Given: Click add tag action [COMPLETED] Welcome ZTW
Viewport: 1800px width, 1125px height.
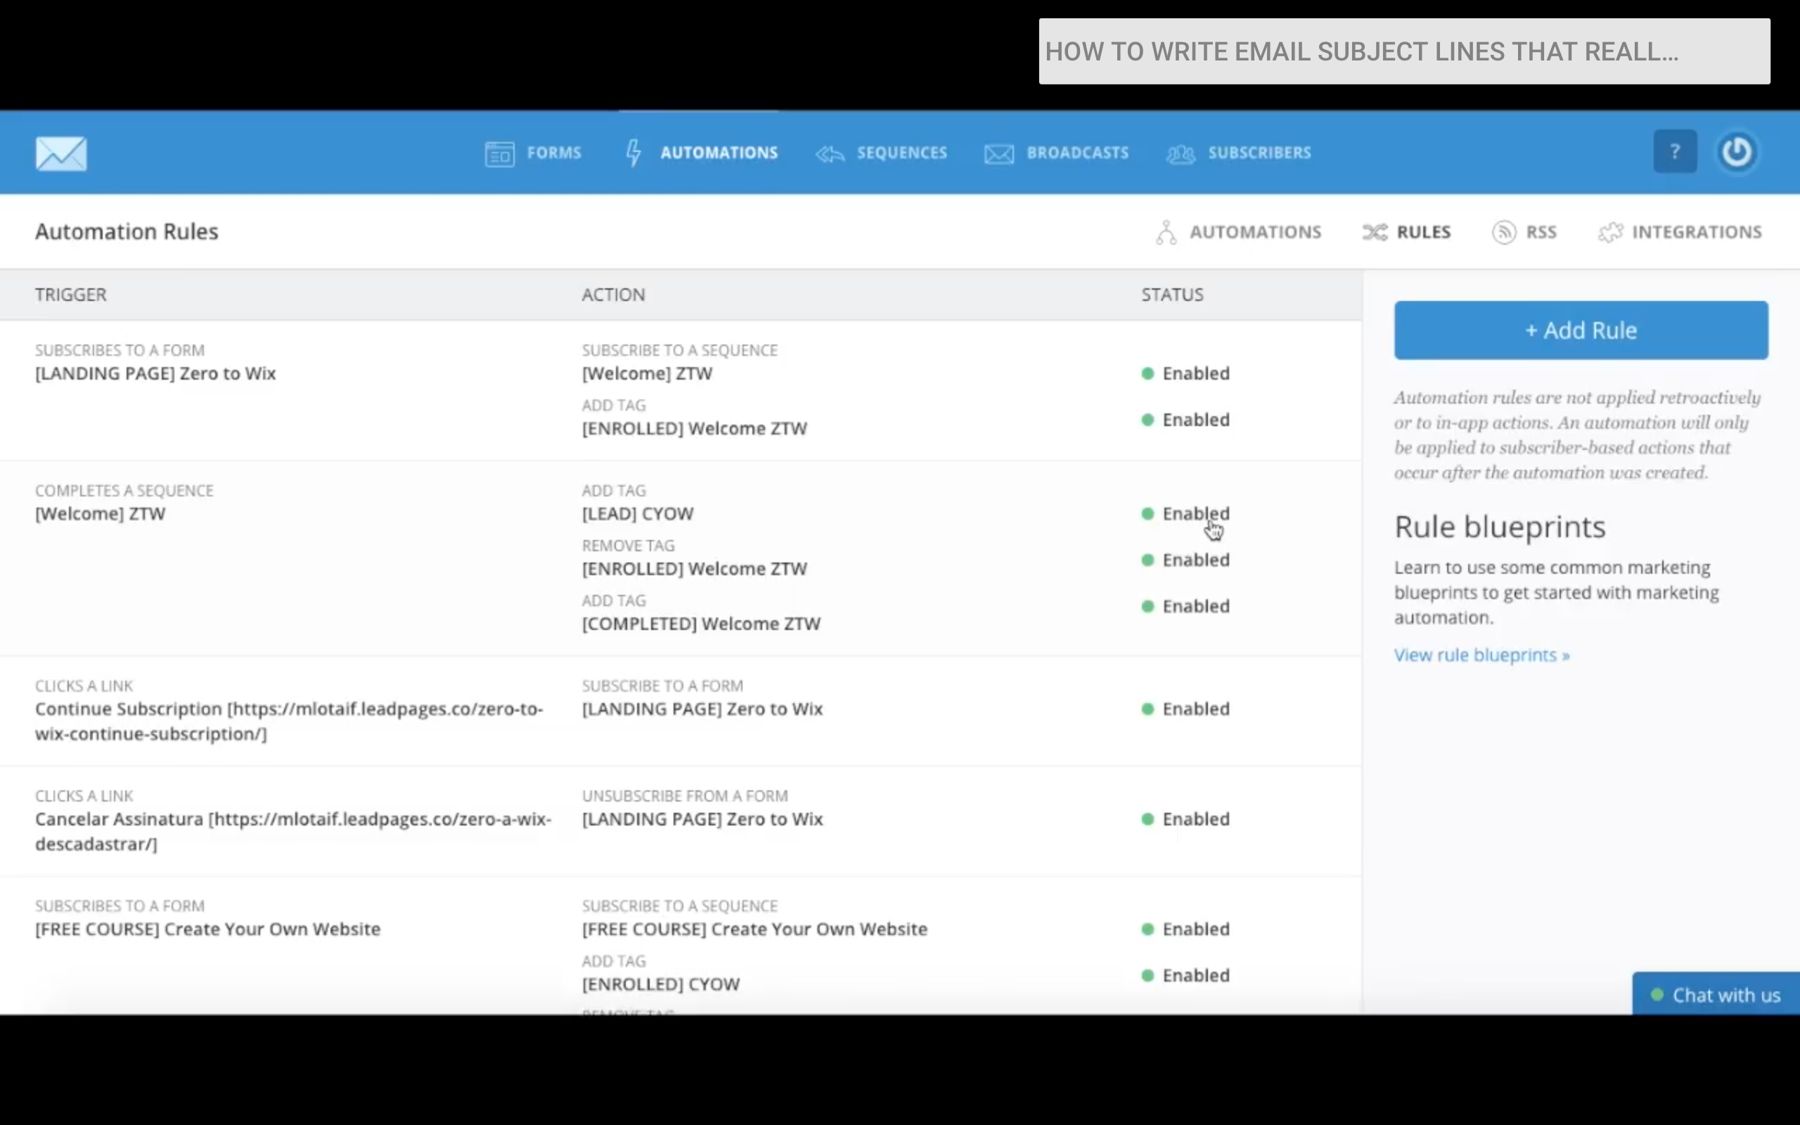Looking at the screenshot, I should (701, 624).
